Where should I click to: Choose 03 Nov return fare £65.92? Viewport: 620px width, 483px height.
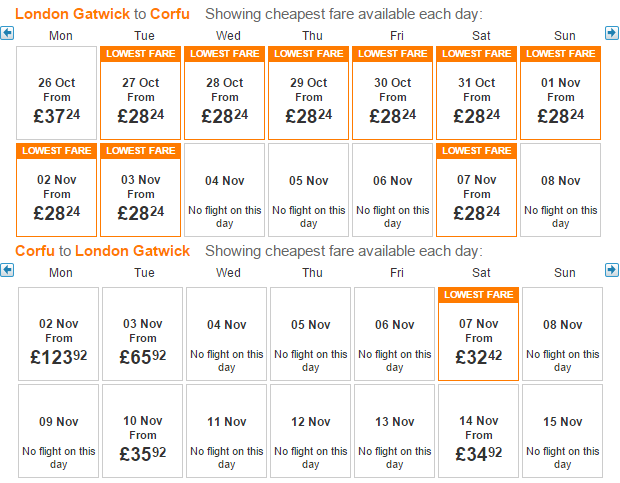142,334
